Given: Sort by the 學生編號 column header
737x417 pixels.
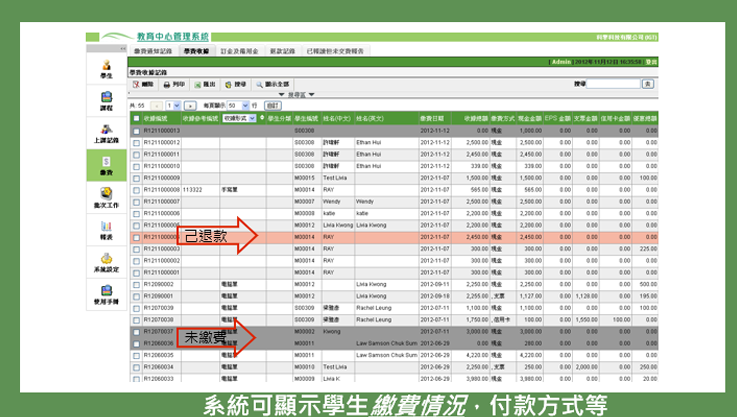Looking at the screenshot, I should [x=306, y=118].
